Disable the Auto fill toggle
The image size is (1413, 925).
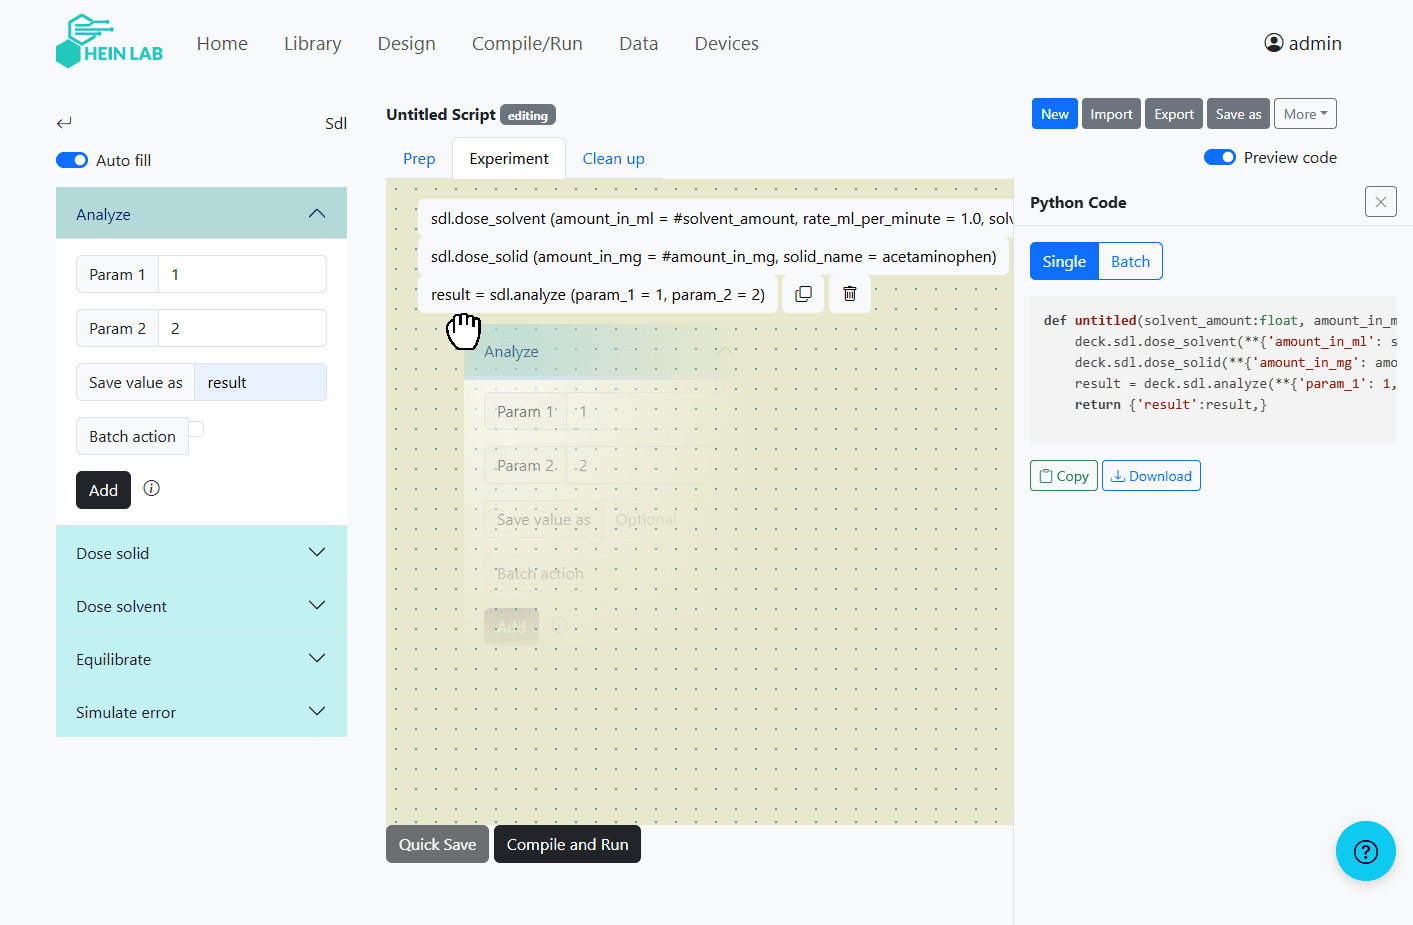click(72, 159)
